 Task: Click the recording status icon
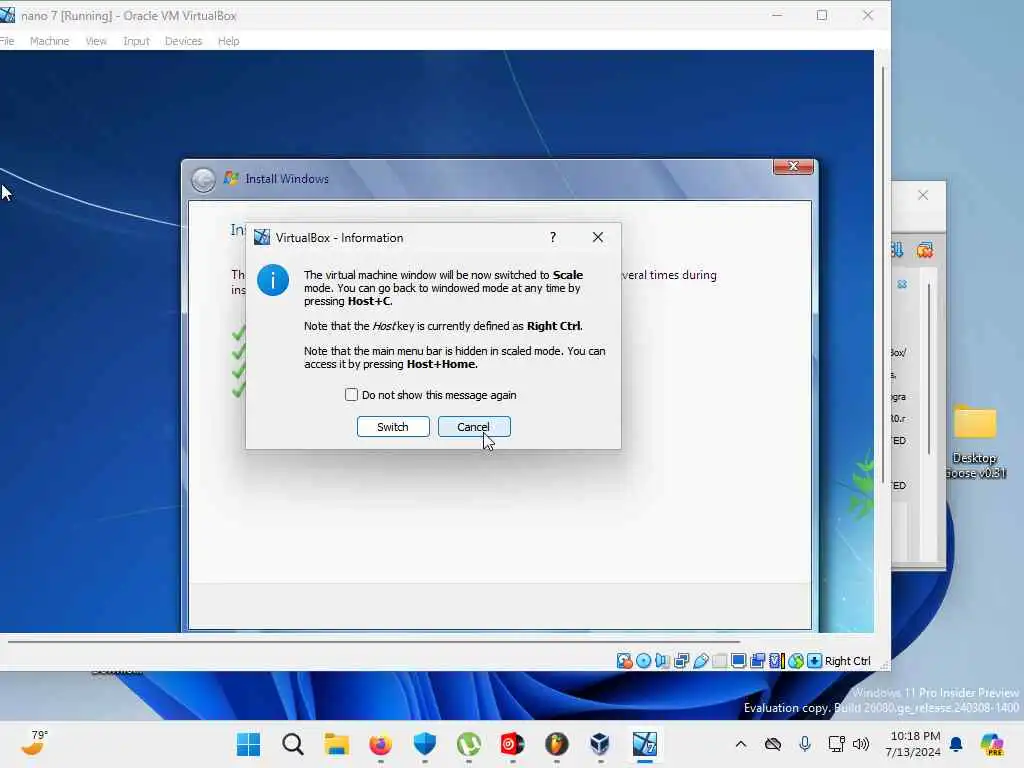(758, 661)
